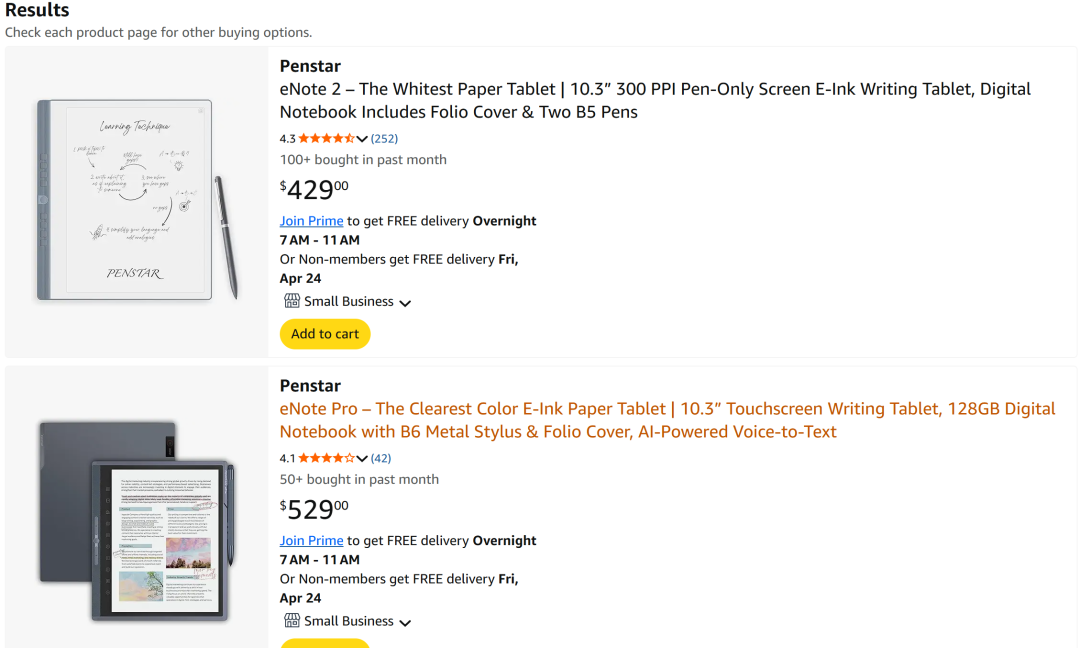
Task: Open the 42 reviews link
Action: click(381, 459)
